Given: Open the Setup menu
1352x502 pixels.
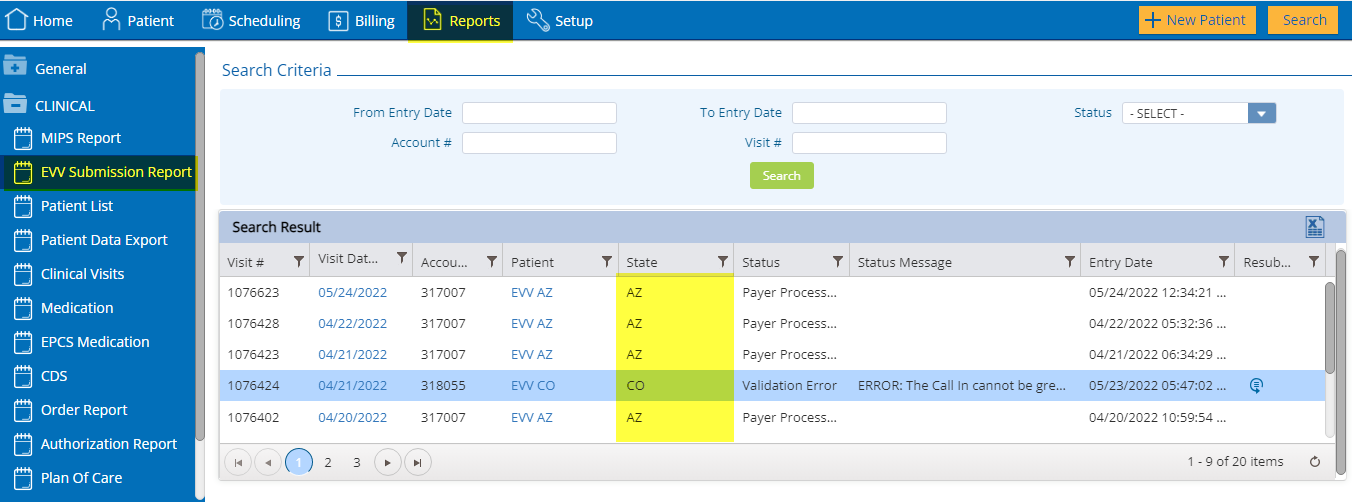Looking at the screenshot, I should [560, 20].
